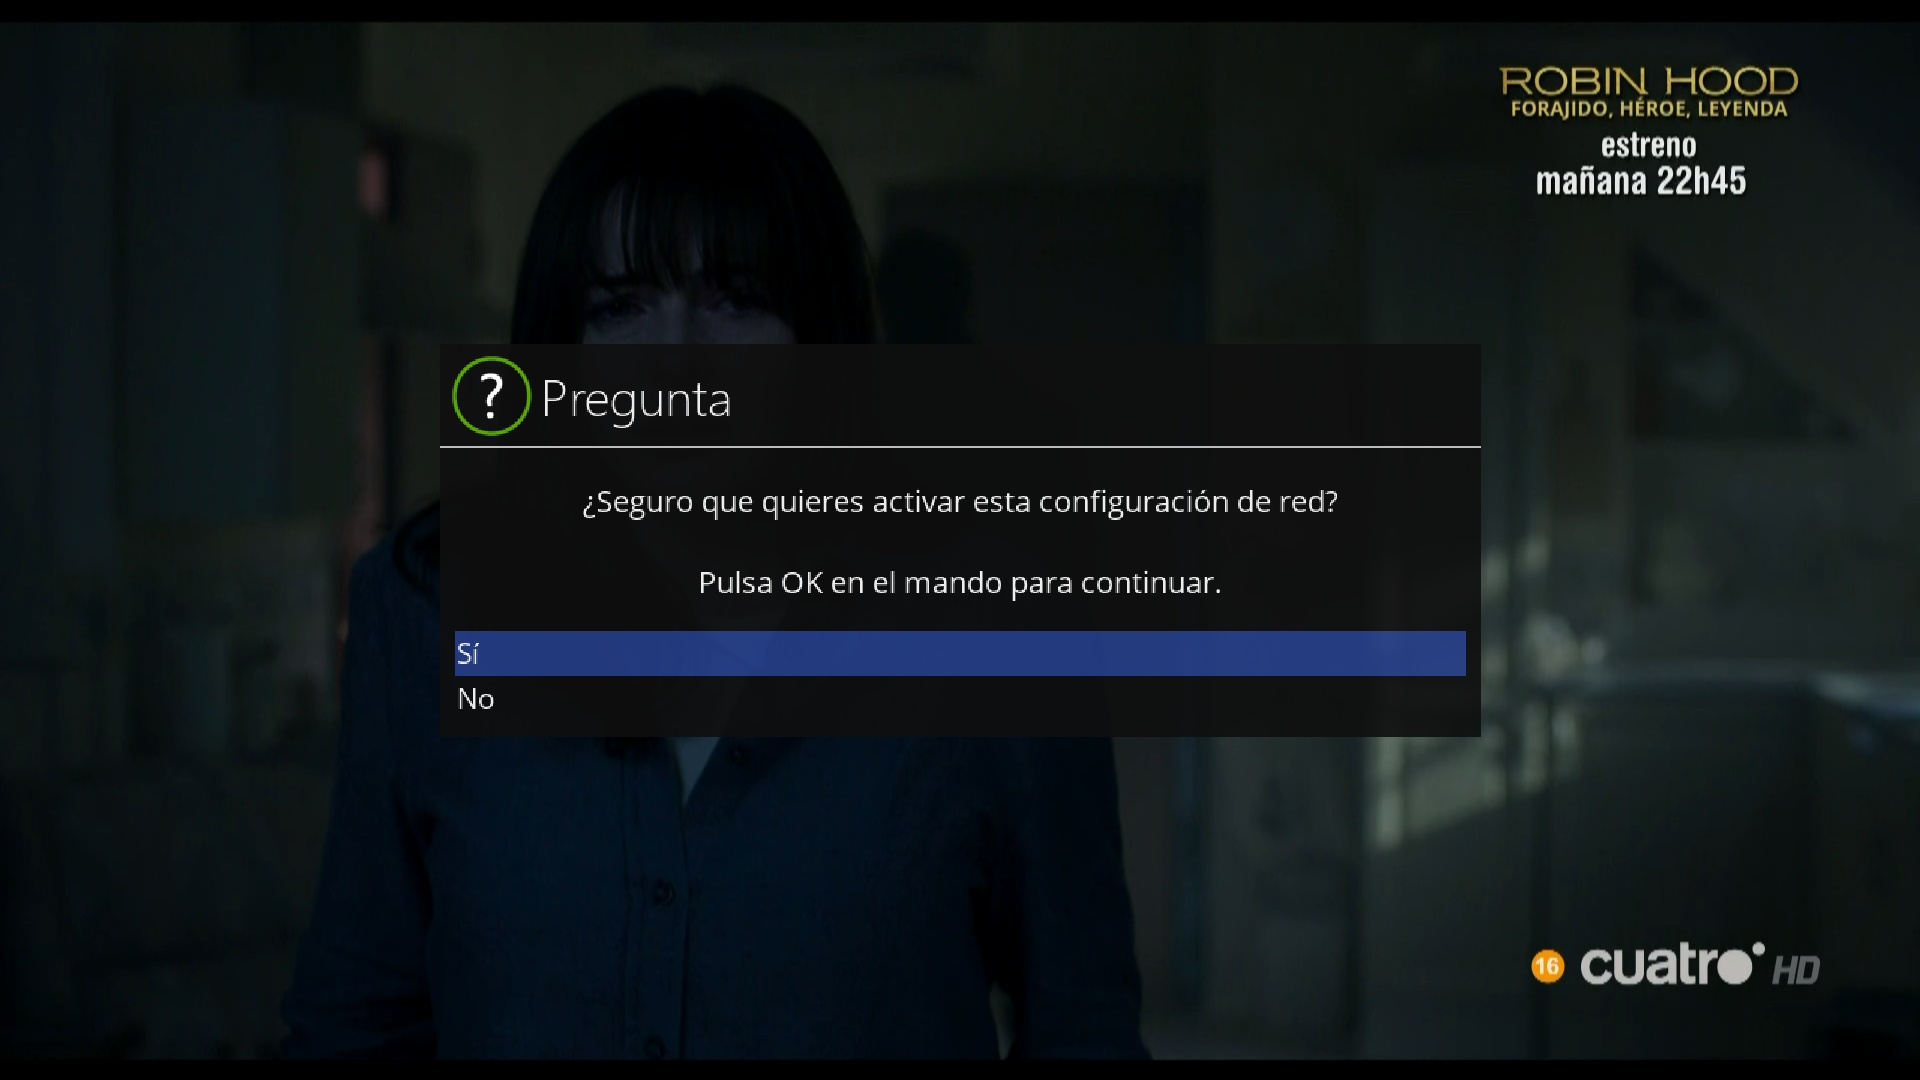The width and height of the screenshot is (1920, 1080).
Task: Click the cuatro channel logo
Action: click(1672, 964)
